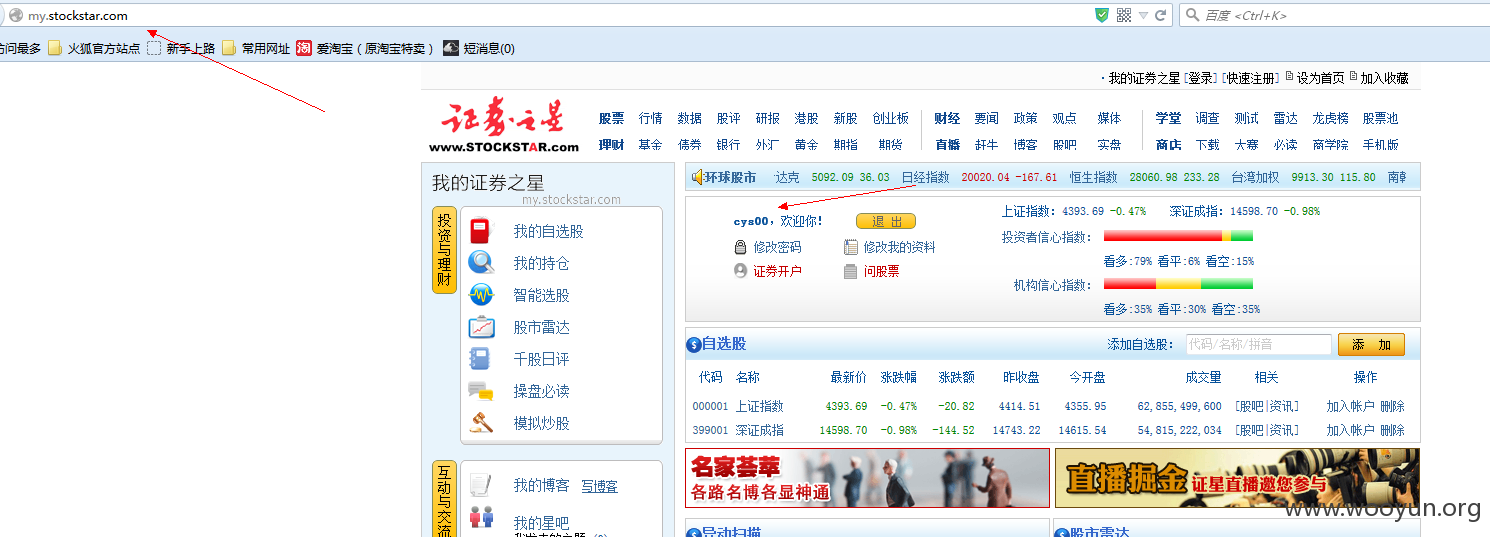
Task: Click 恒生指数 in the ticker bar
Action: (x=1093, y=177)
